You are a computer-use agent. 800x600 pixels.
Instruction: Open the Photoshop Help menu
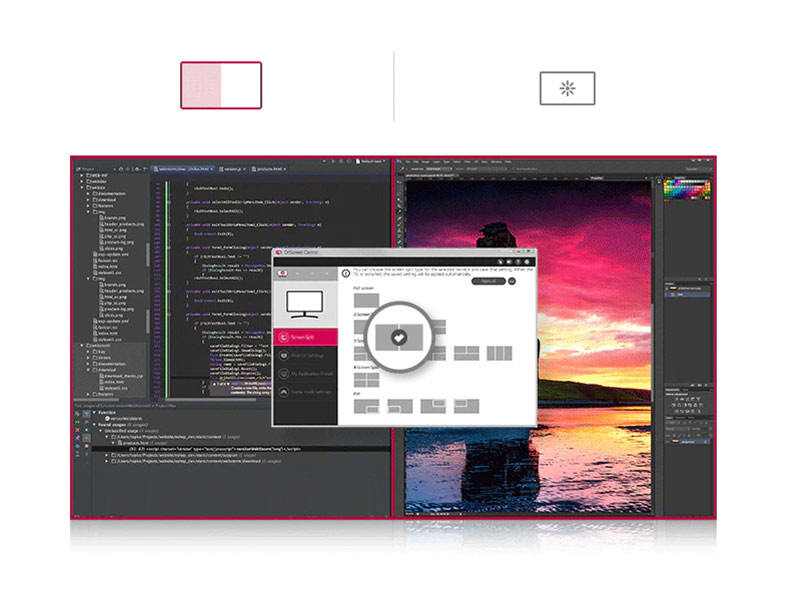point(508,162)
